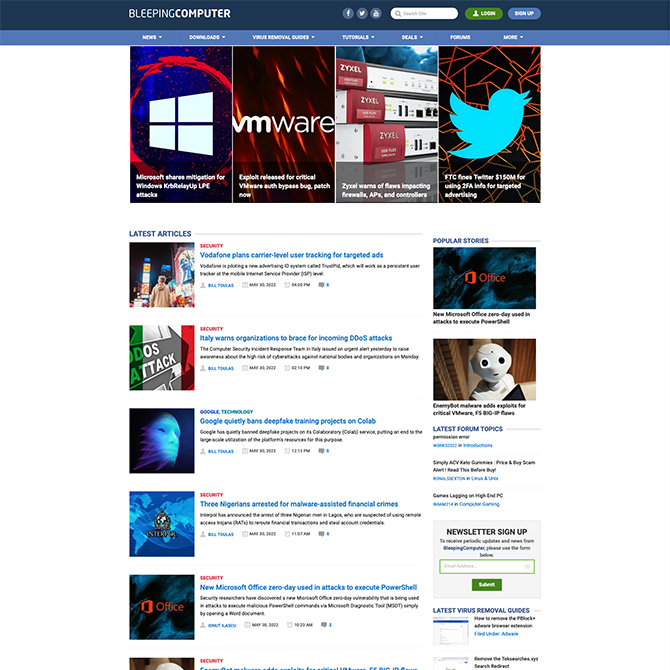
Task: Click clock icon on Google Colab article
Action: pyautogui.click(x=287, y=451)
